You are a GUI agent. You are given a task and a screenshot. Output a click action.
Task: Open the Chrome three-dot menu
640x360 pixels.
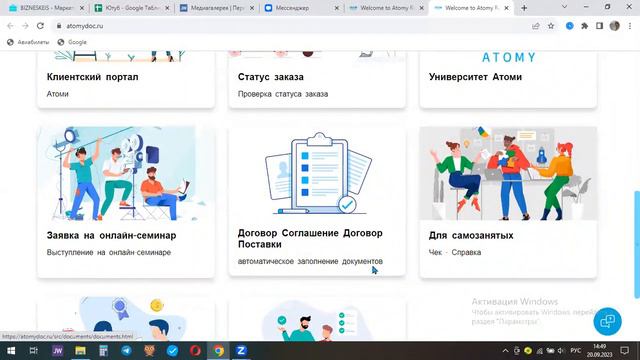[x=630, y=26]
